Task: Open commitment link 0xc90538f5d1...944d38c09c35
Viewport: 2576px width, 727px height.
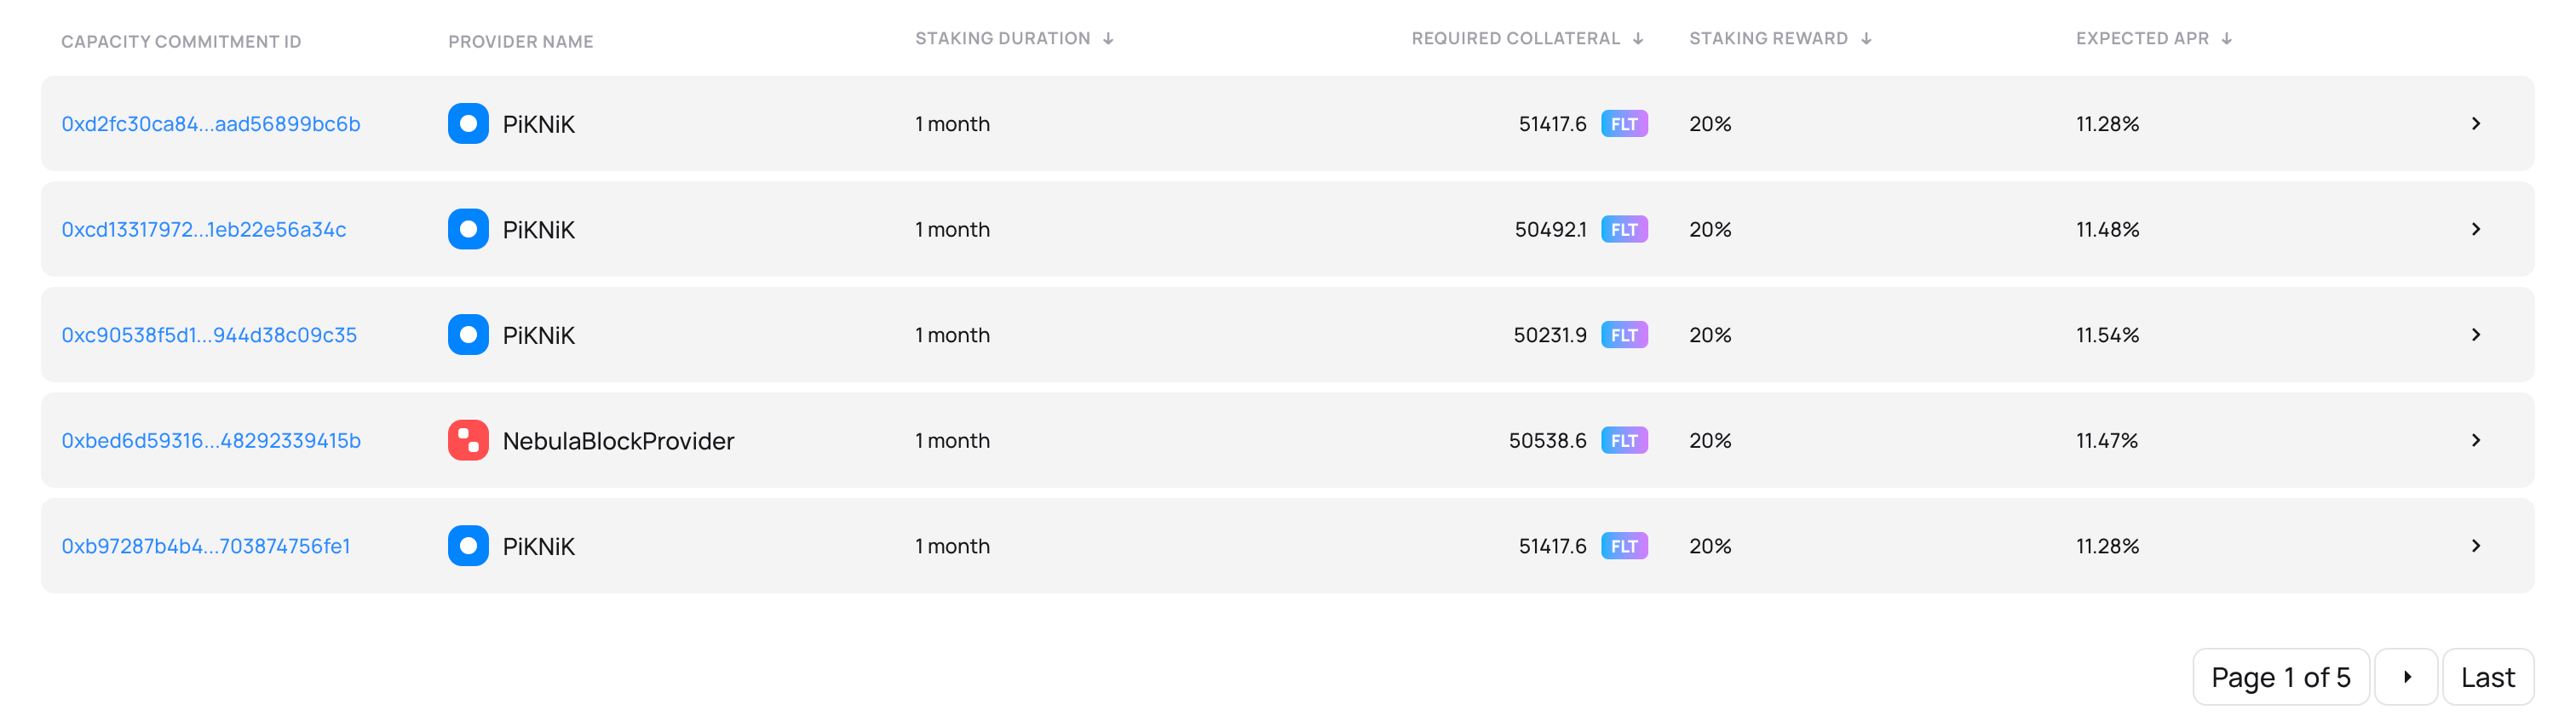Action: tap(209, 335)
